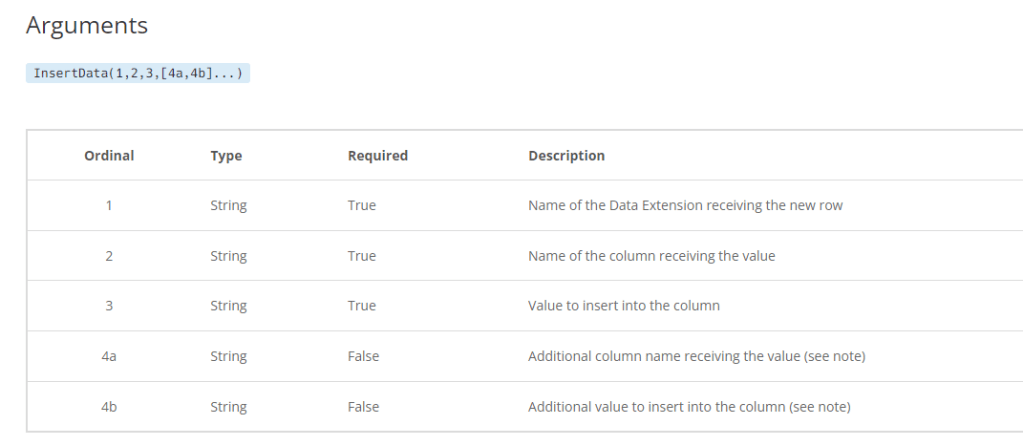
Task: Click the False value in row 4a
Action: pyautogui.click(x=363, y=356)
